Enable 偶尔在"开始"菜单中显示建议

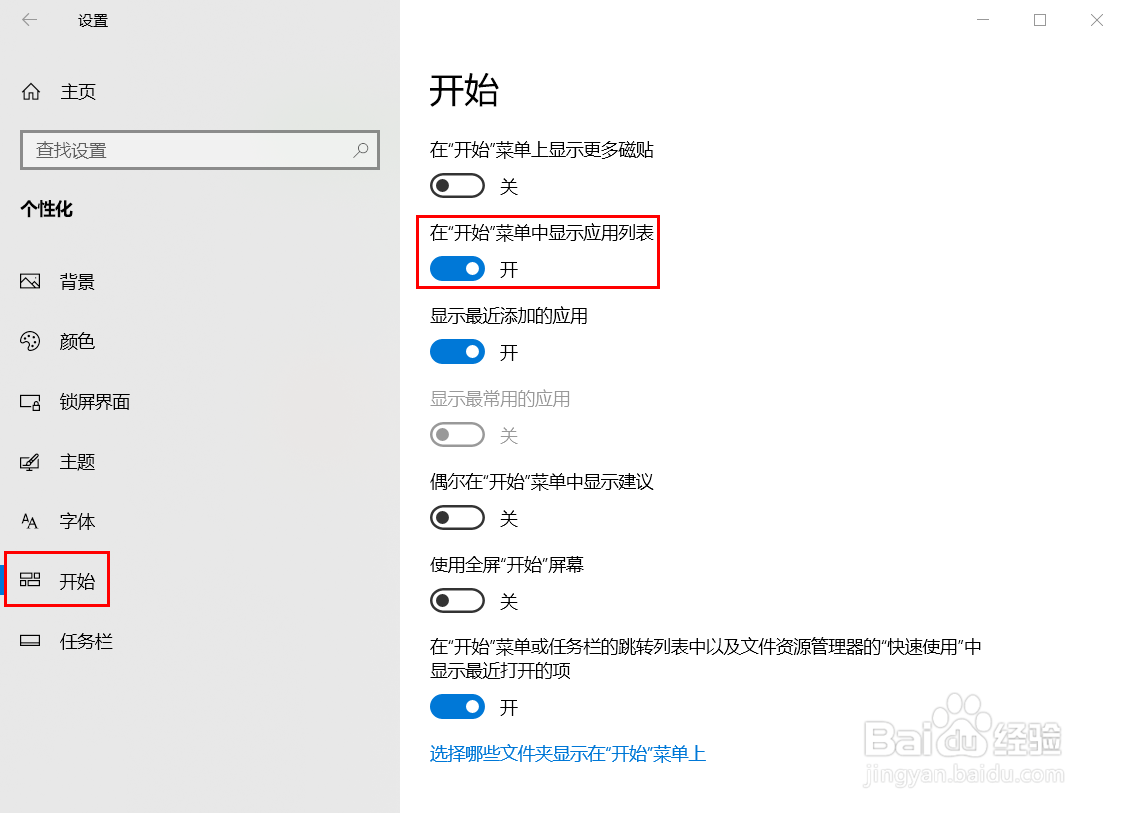[x=457, y=517]
